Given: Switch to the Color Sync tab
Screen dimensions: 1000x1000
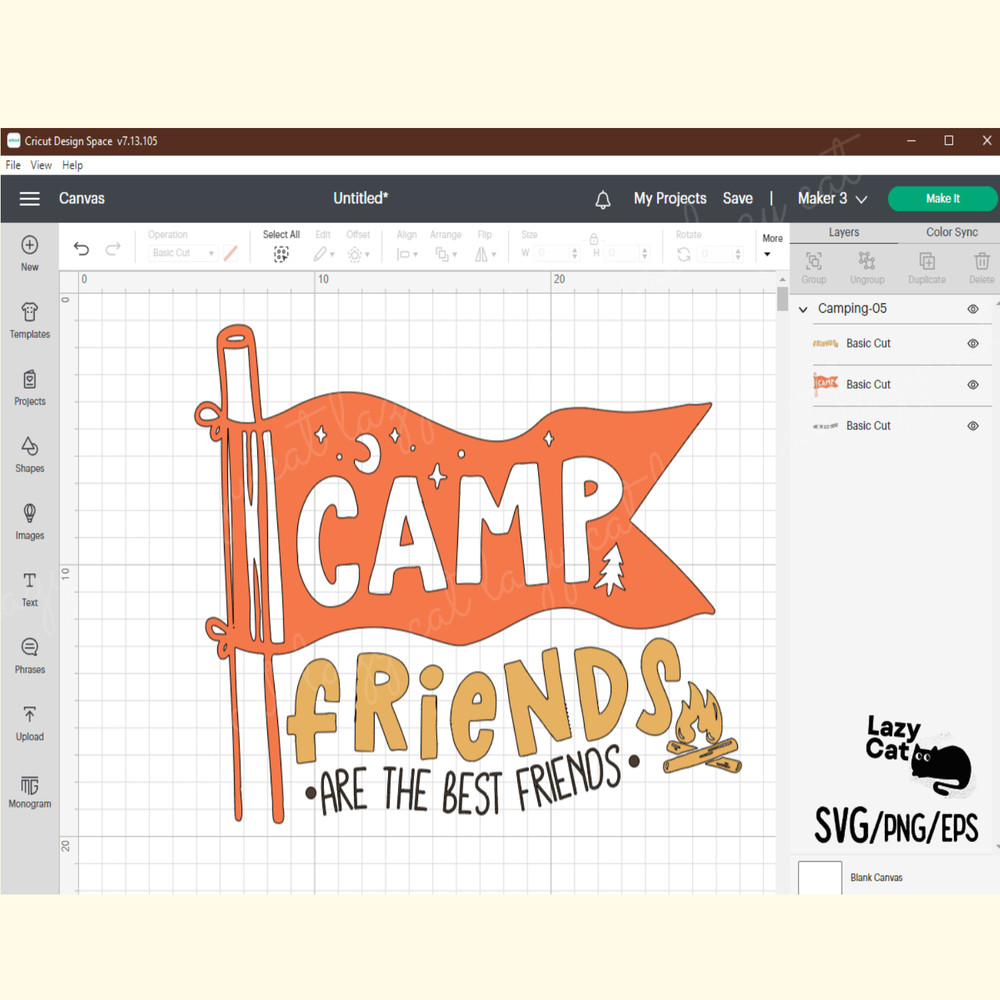Looking at the screenshot, I should 951,232.
